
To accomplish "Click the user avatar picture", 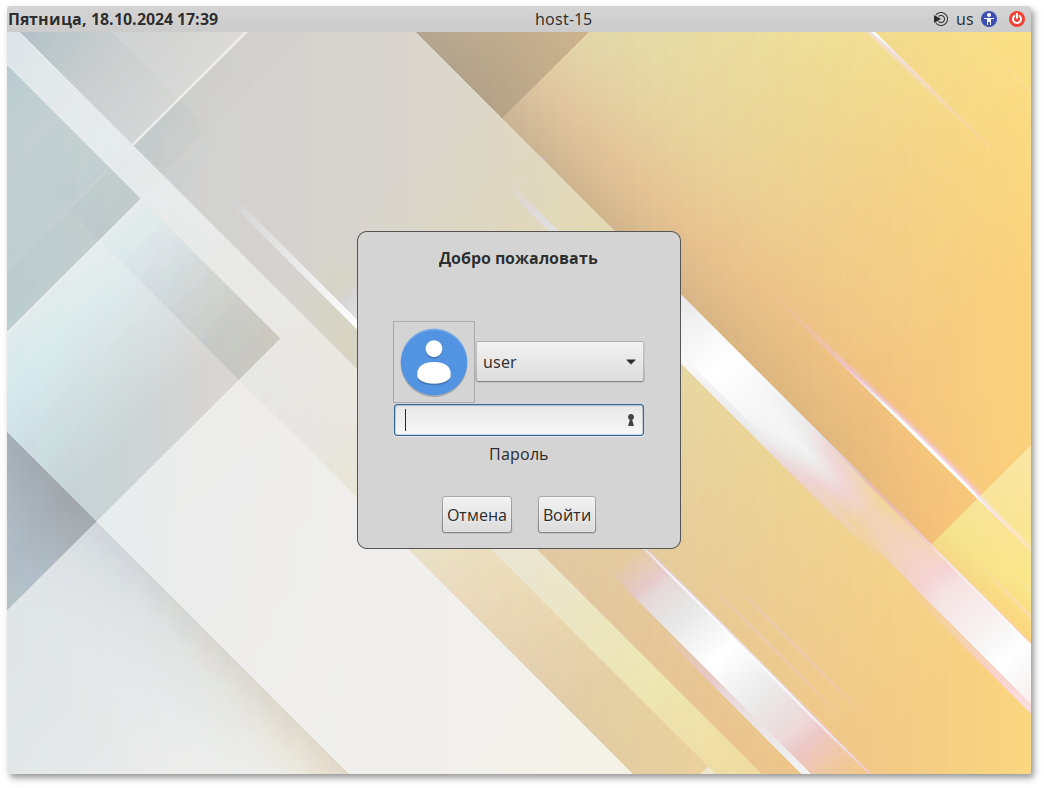I will (x=434, y=362).
